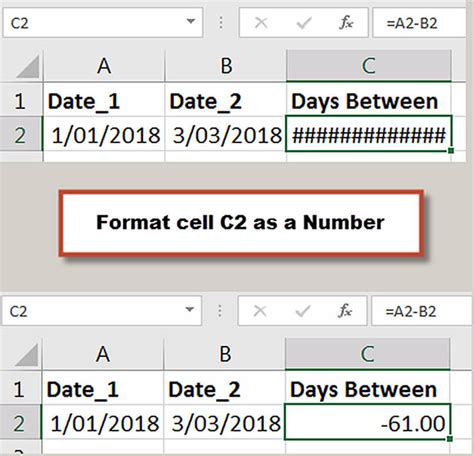Click the fill handle of the -61.00 cell
The width and height of the screenshot is (474, 456).
pos(450,439)
